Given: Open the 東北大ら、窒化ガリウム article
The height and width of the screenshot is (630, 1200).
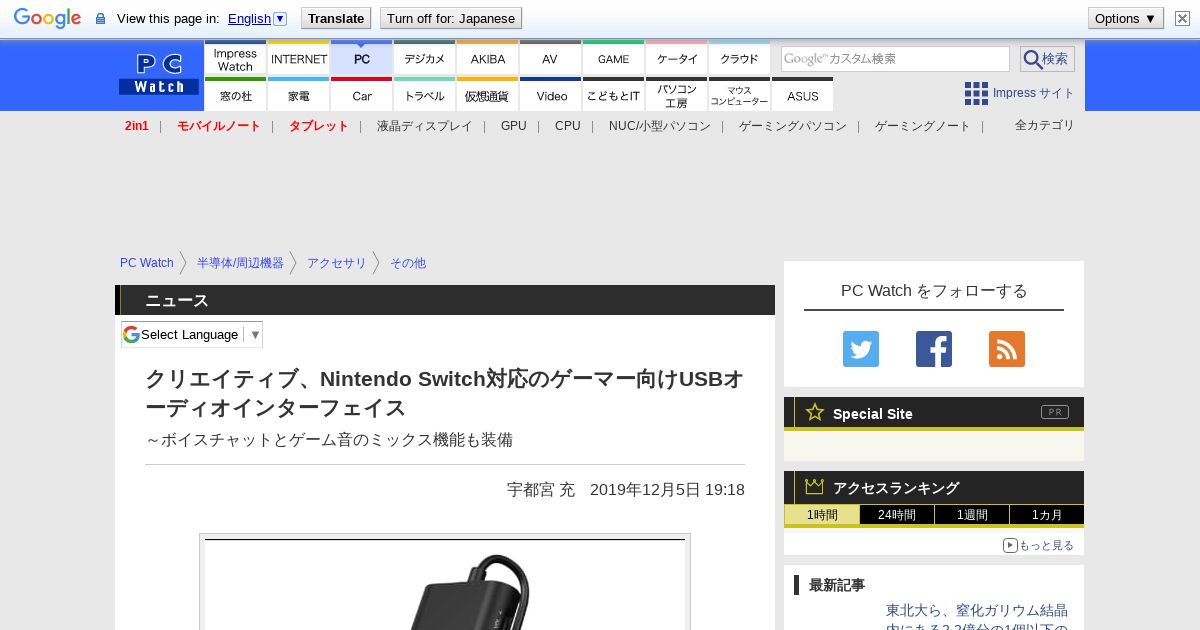Looking at the screenshot, I should [x=977, y=618].
